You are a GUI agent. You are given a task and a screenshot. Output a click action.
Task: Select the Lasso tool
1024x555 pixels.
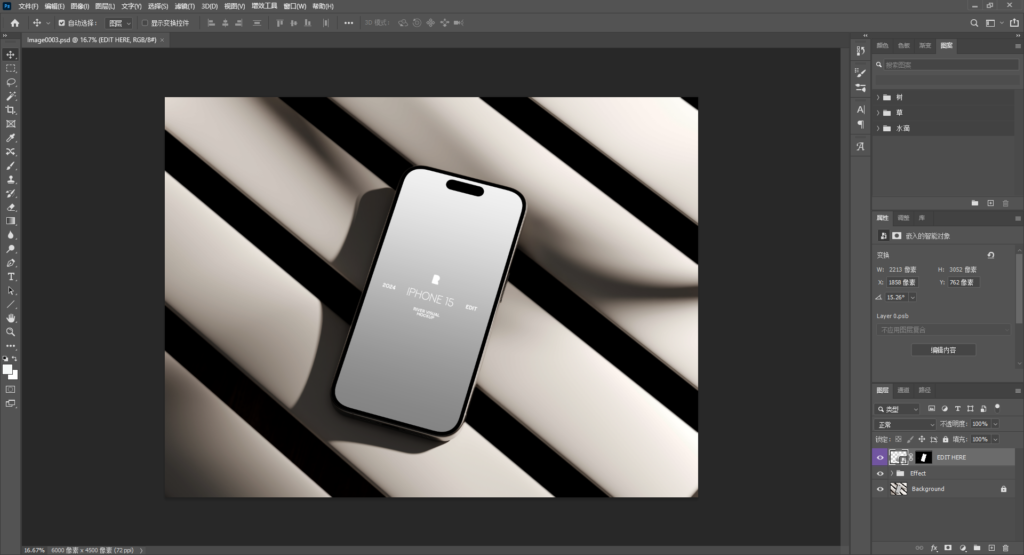10,82
